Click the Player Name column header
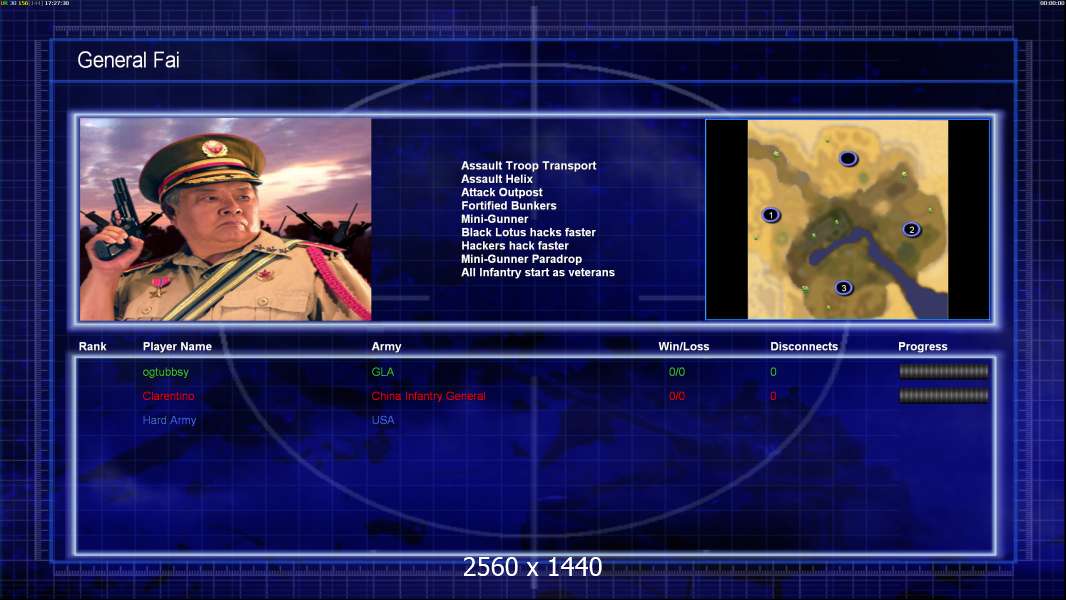This screenshot has height=600, width=1066. click(177, 347)
